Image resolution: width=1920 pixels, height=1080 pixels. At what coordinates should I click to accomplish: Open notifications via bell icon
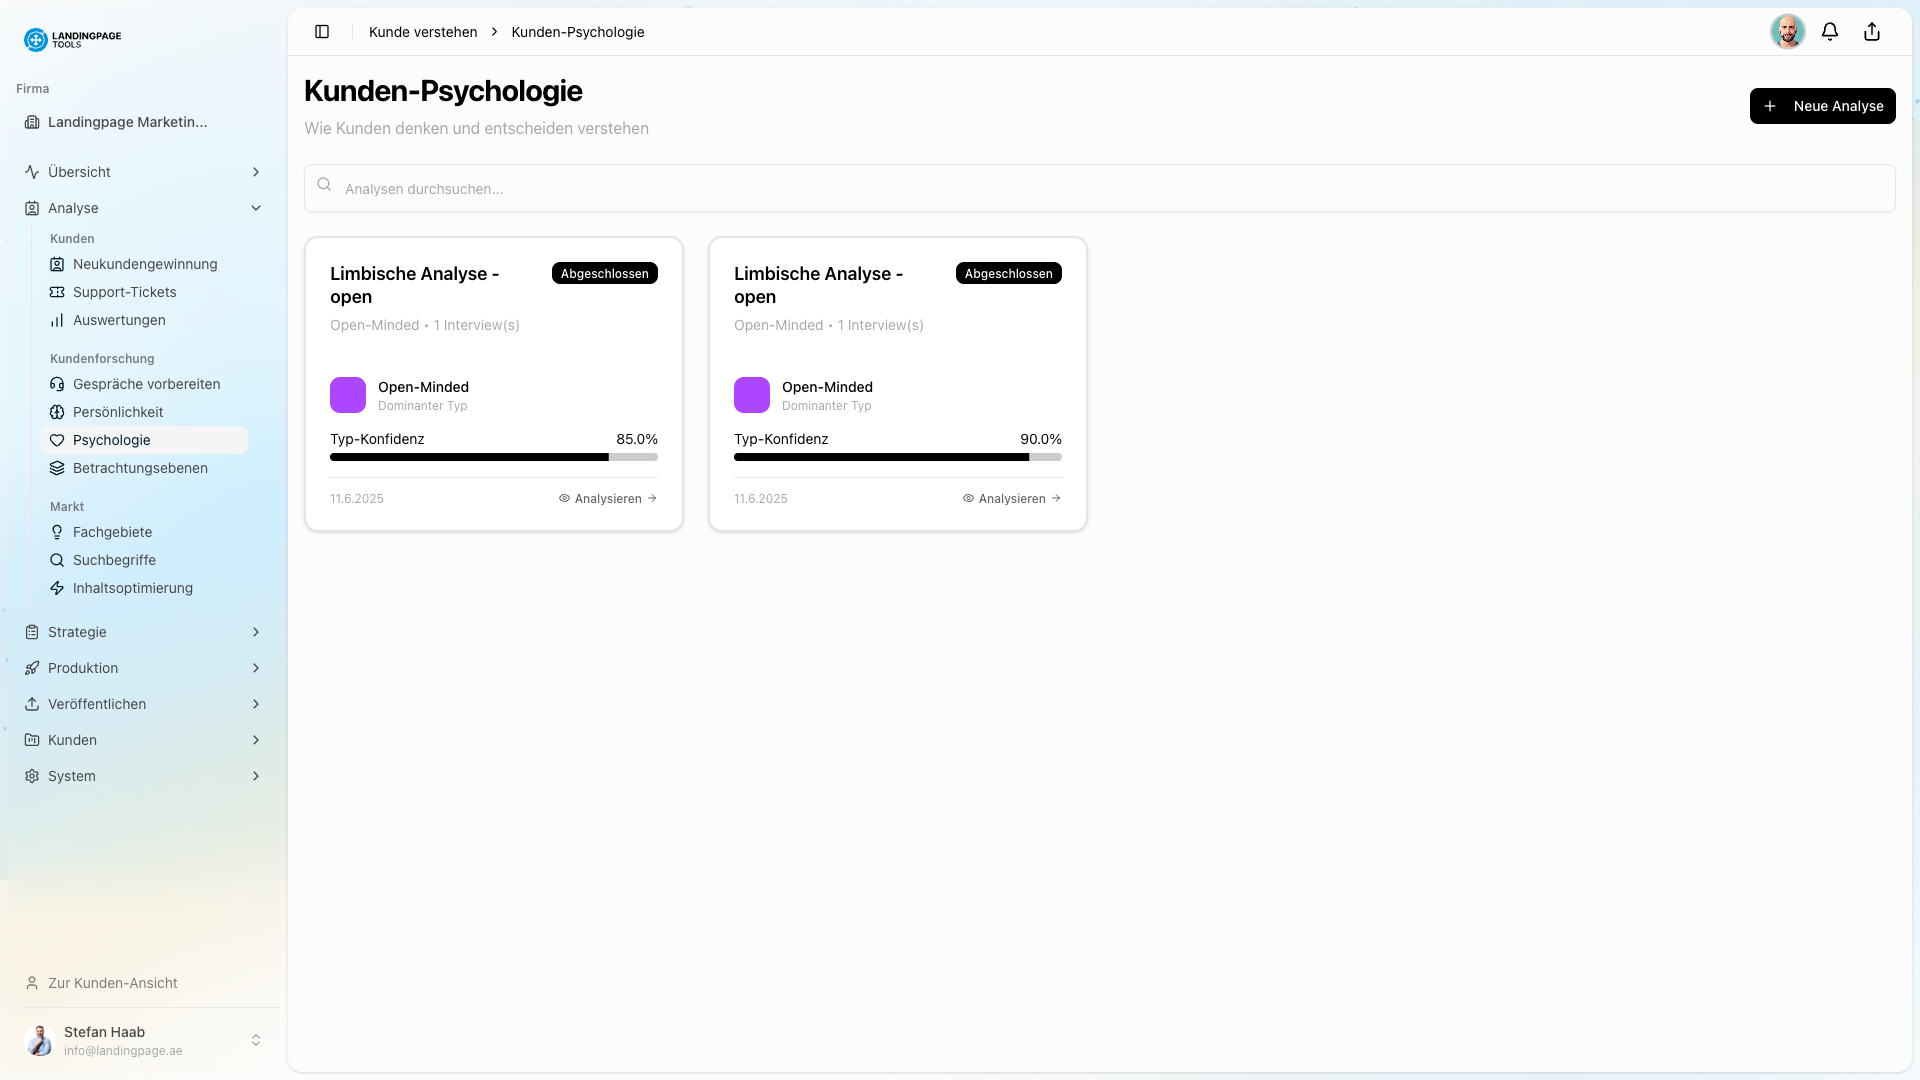(1830, 31)
